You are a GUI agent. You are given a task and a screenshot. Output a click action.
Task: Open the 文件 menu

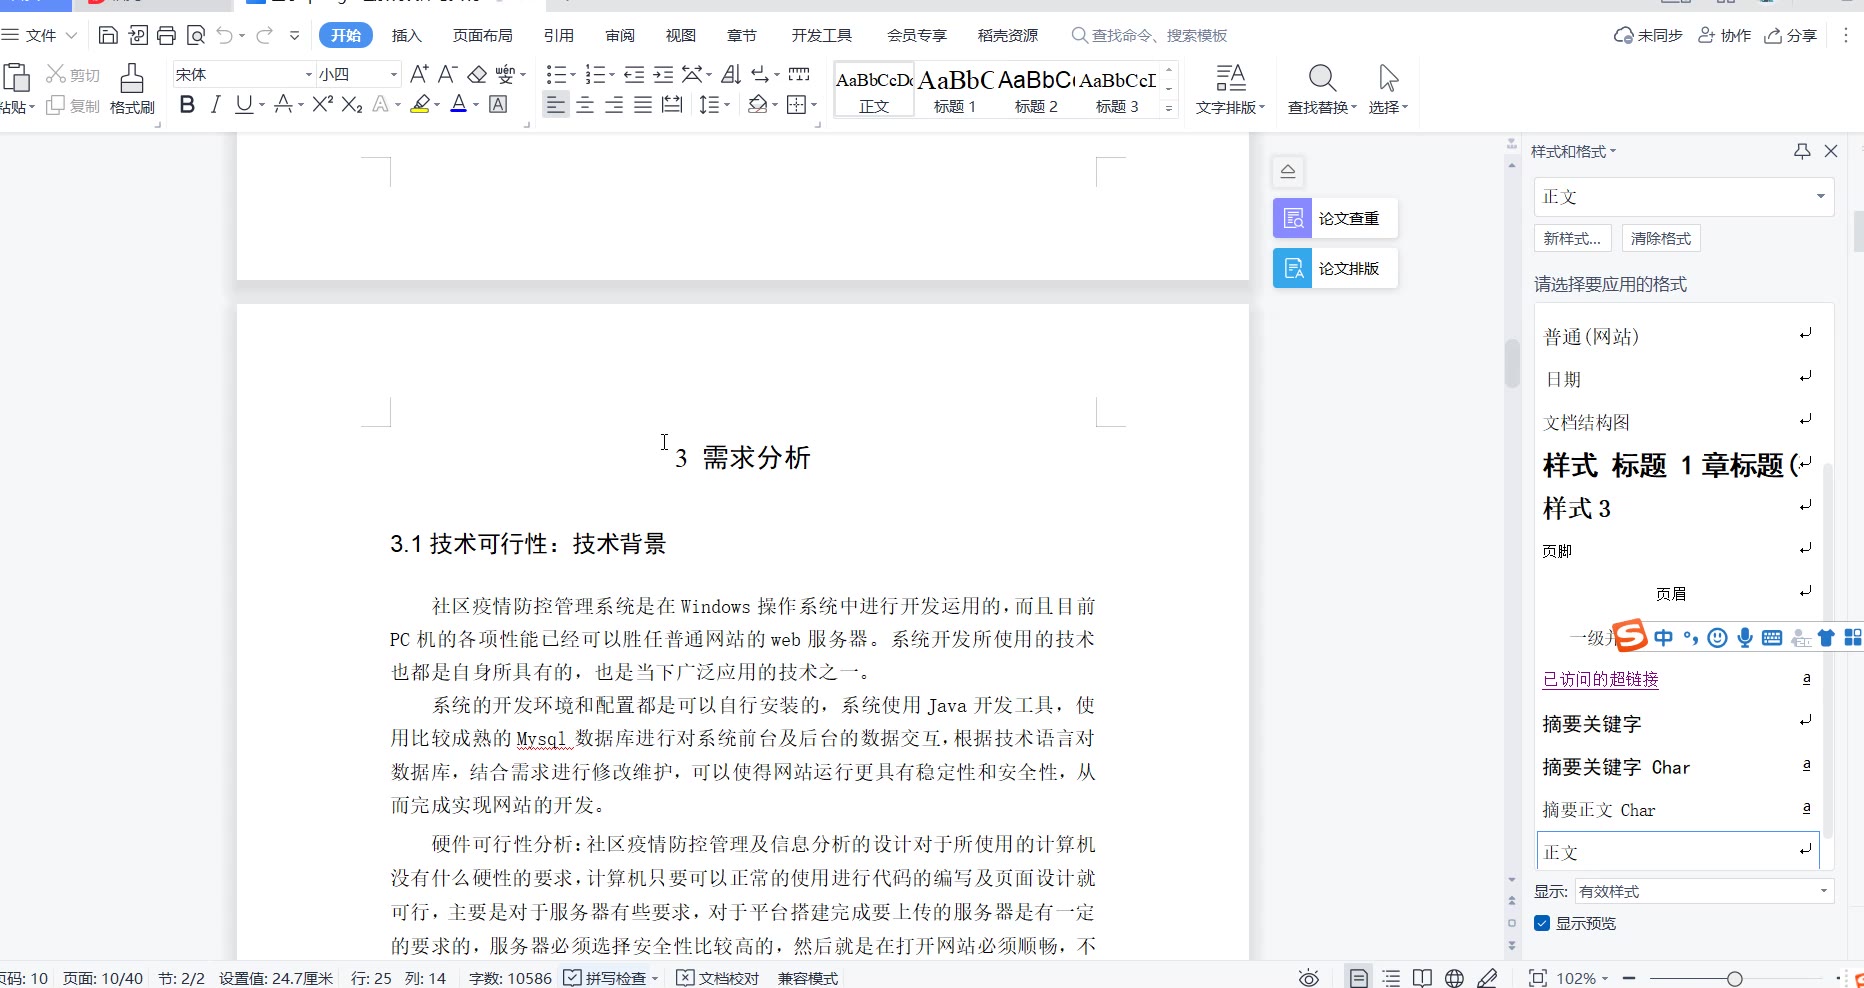[x=40, y=35]
